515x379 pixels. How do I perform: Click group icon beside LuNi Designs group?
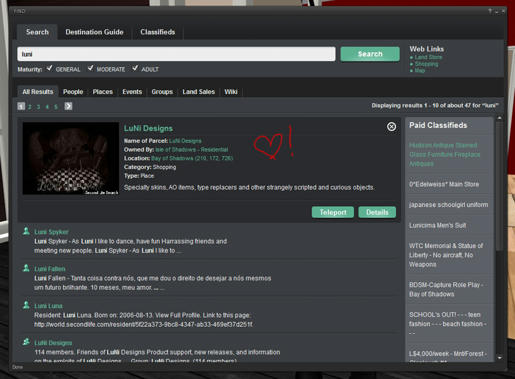click(x=26, y=342)
